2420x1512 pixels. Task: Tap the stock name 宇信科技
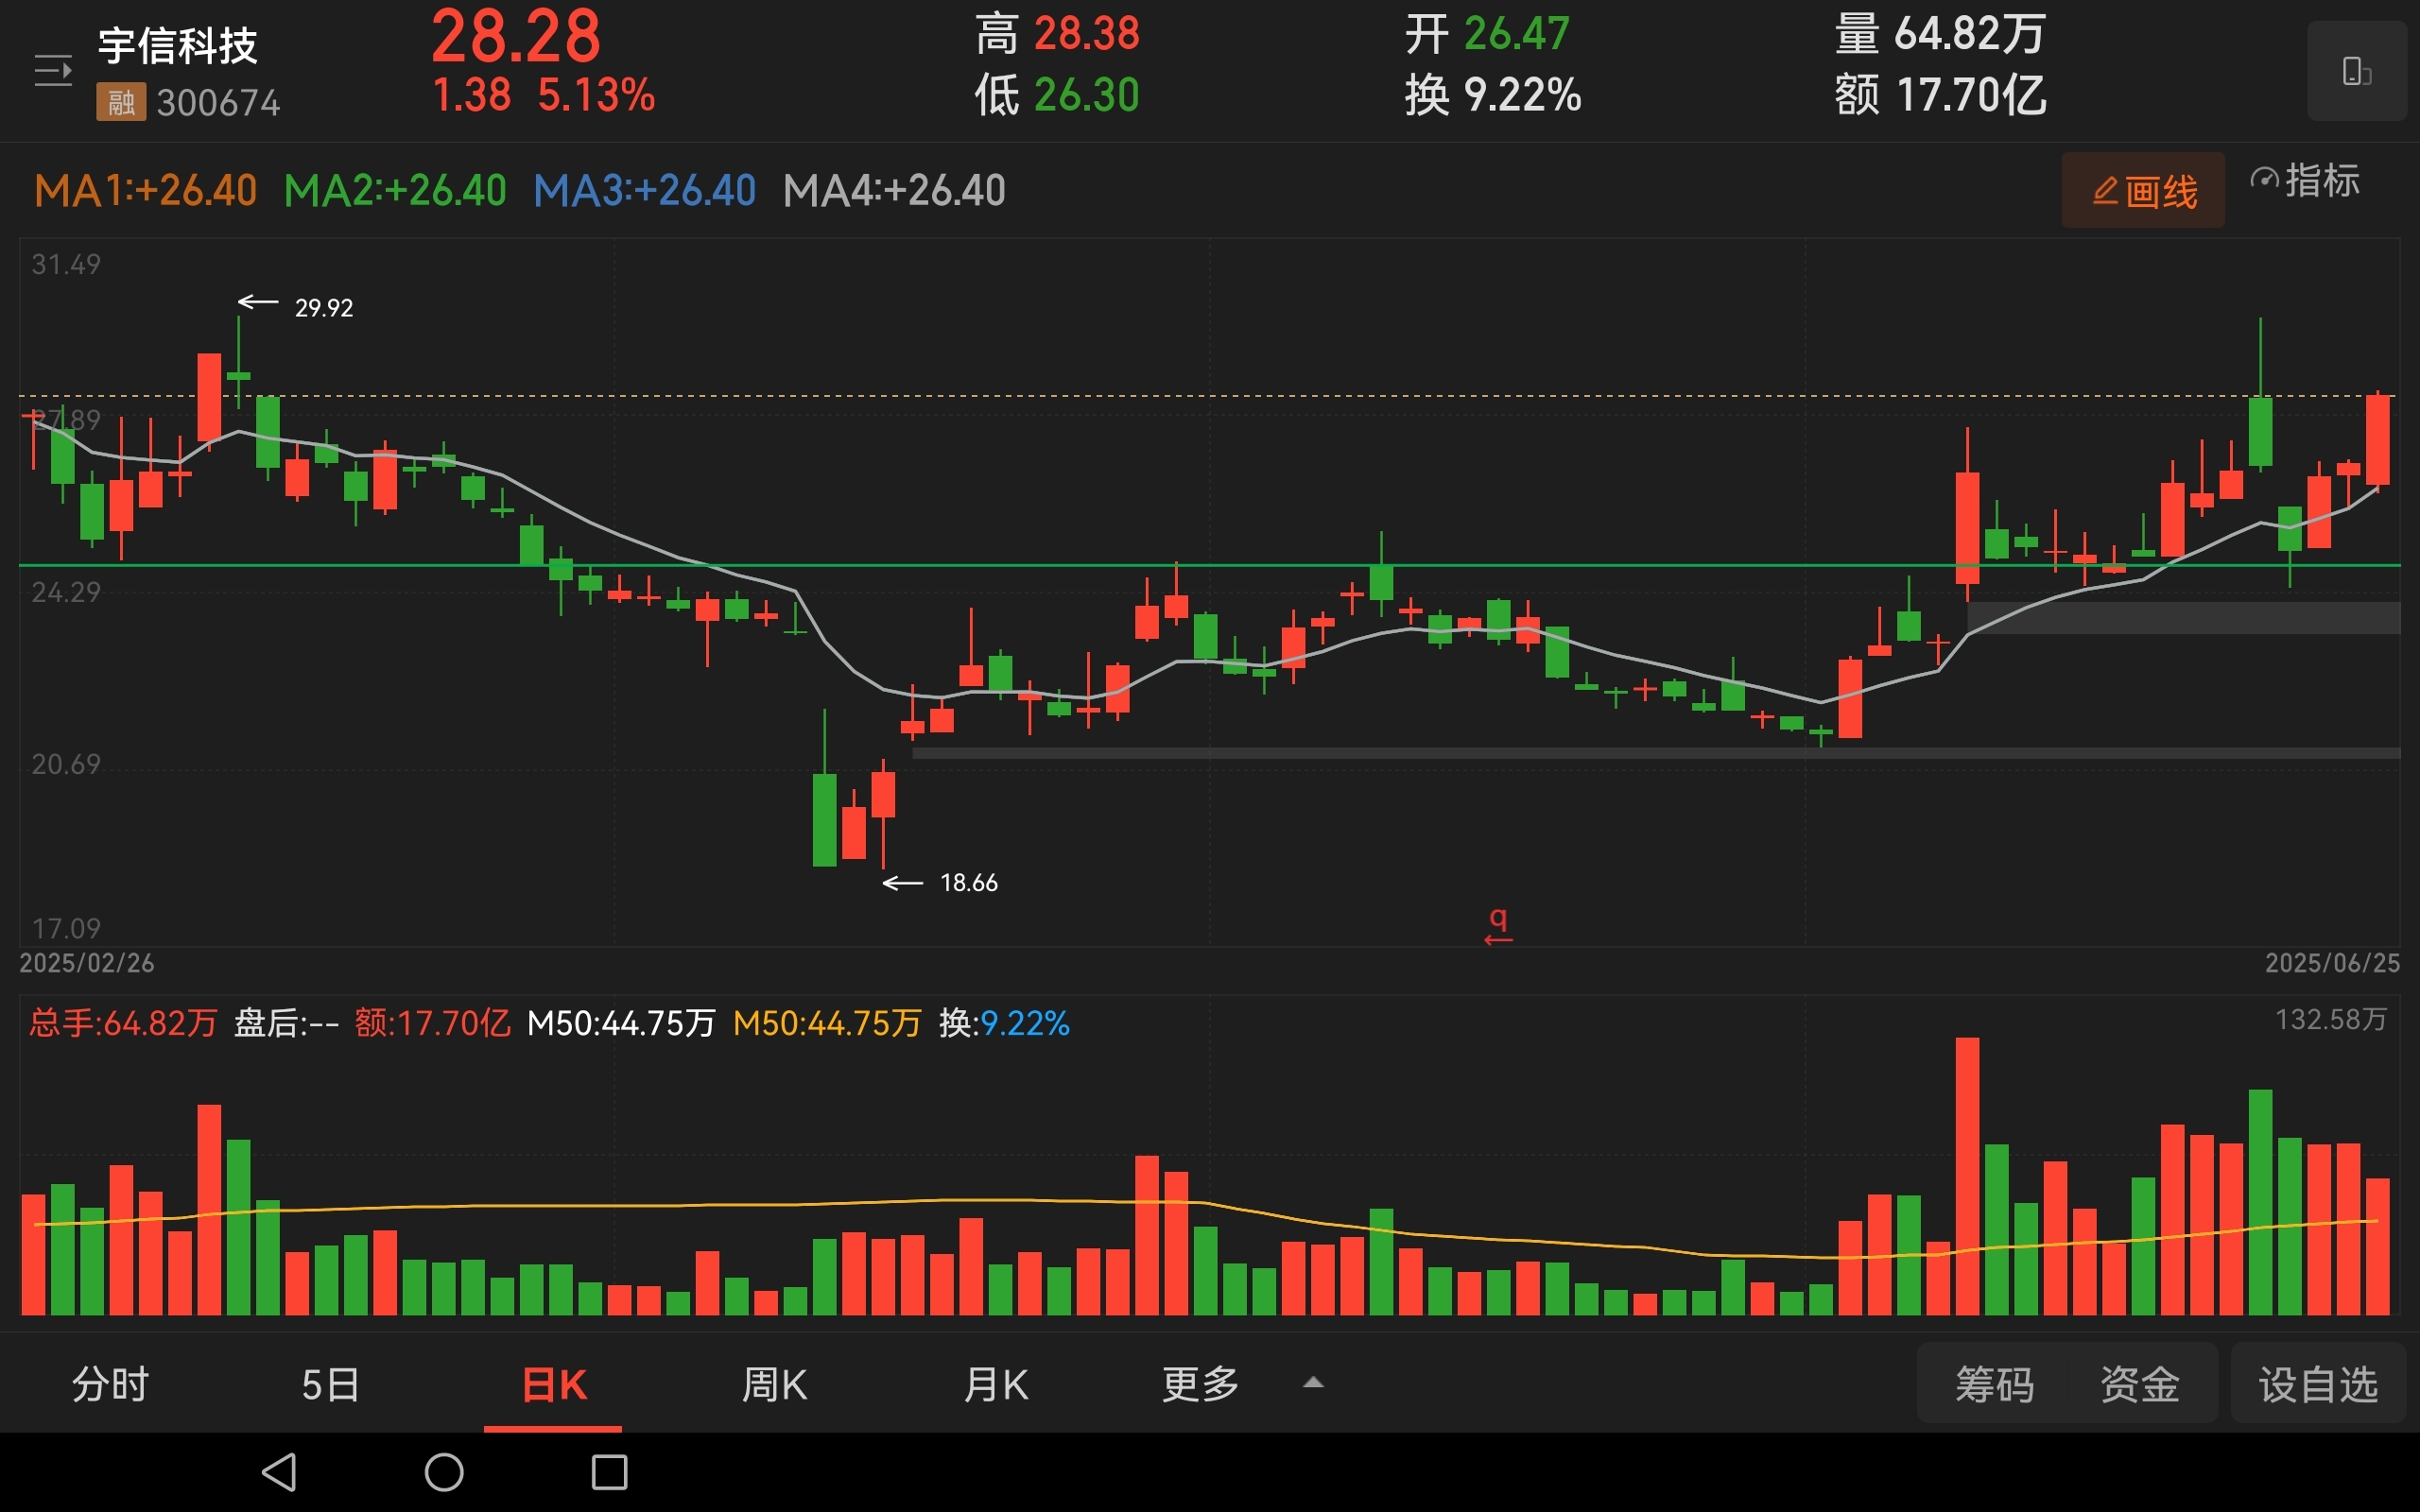pyautogui.click(x=177, y=46)
